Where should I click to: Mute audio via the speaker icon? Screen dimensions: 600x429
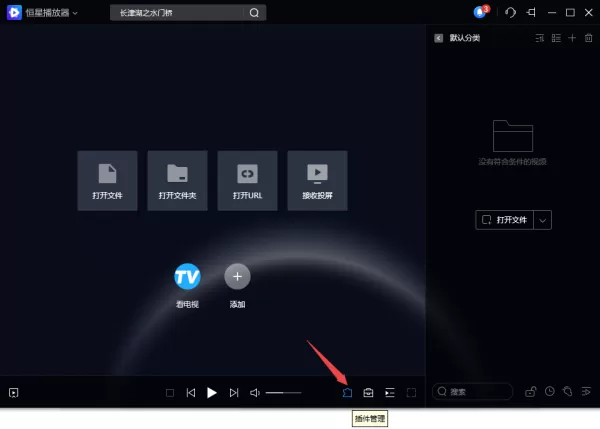click(255, 393)
